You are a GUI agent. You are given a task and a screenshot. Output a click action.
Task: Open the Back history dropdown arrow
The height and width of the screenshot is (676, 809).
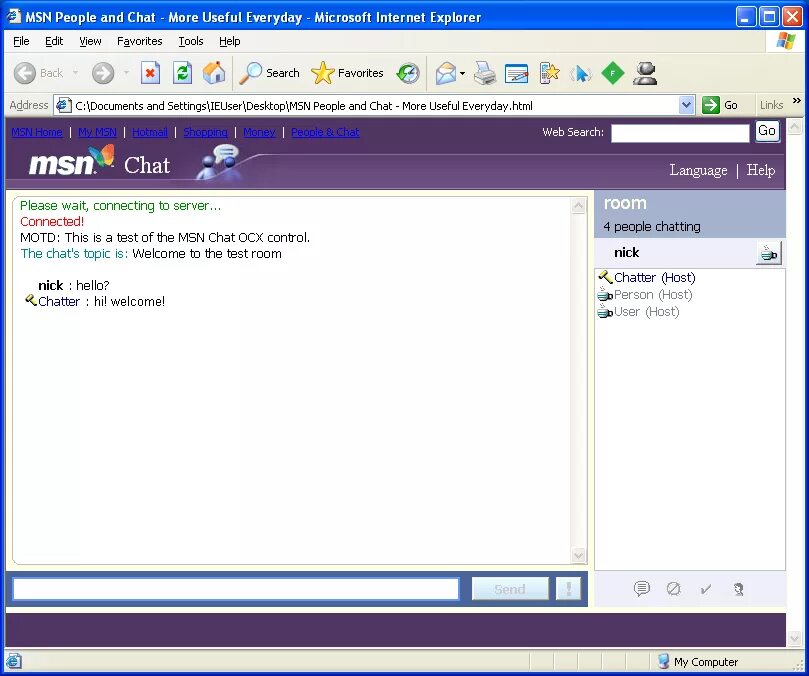click(x=75, y=73)
